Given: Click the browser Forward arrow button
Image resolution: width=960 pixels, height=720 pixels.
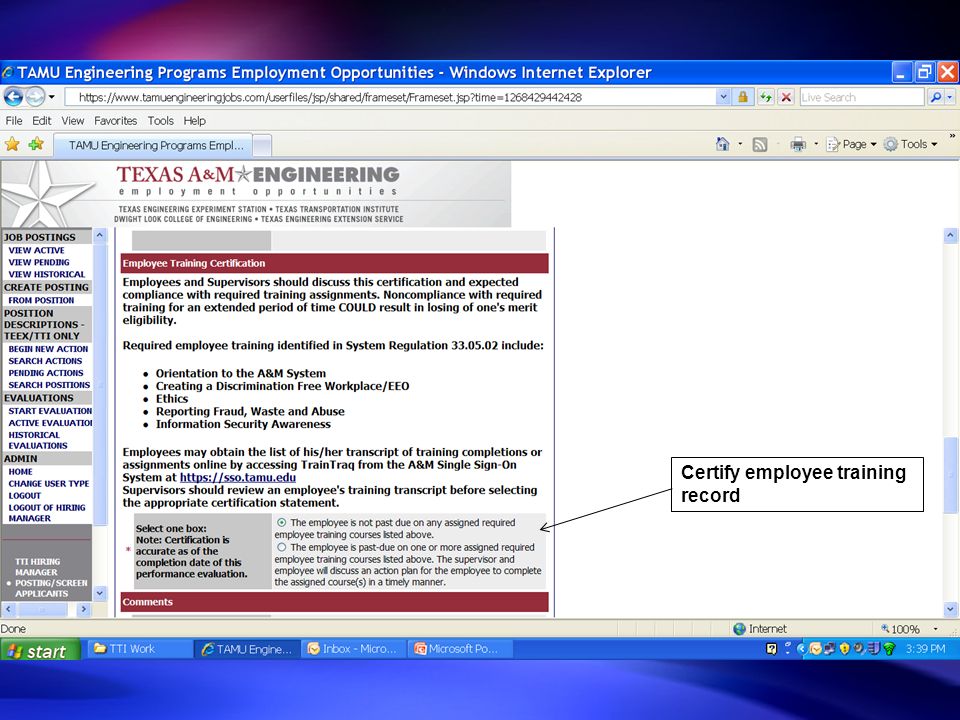Looking at the screenshot, I should (35, 97).
